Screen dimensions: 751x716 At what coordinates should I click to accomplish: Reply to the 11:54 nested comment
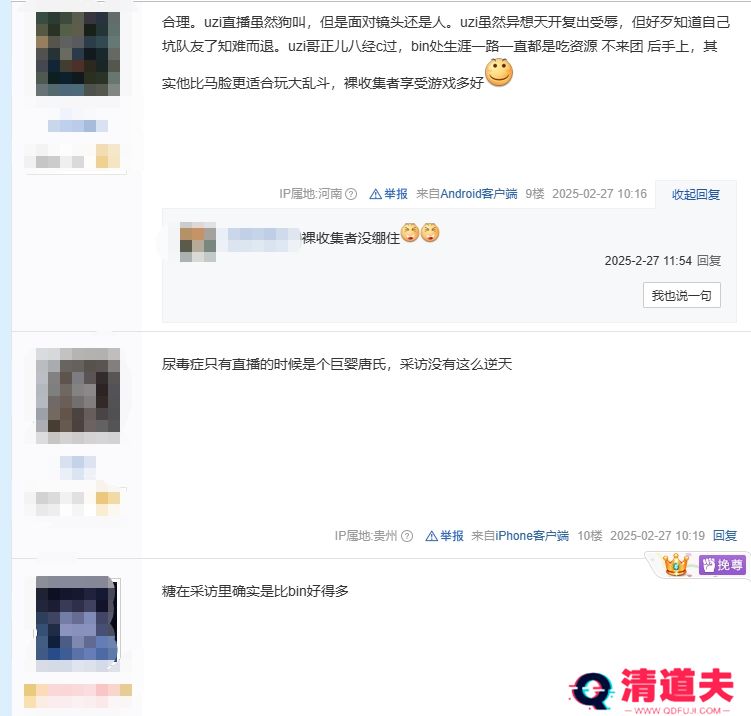tap(709, 261)
